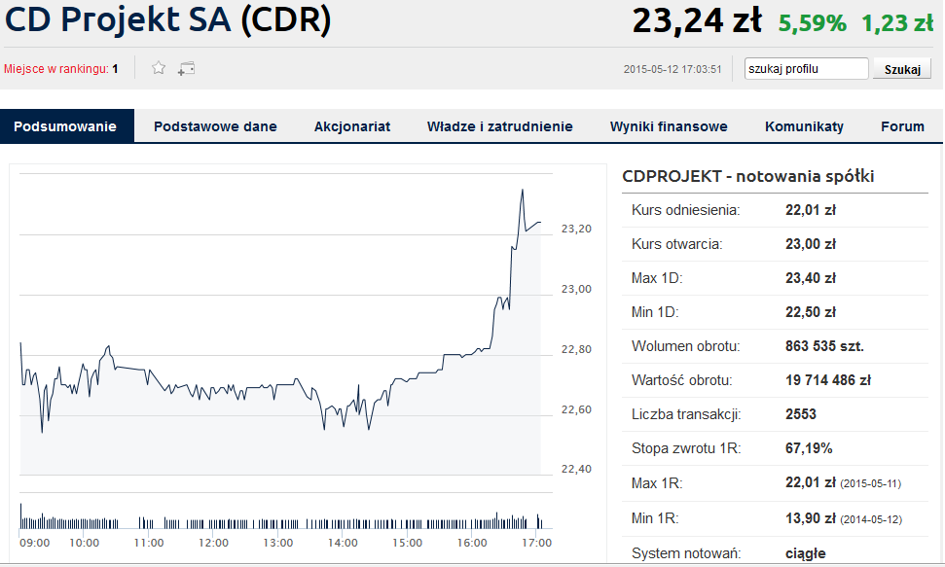This screenshot has width=945, height=567.
Task: Open Wyniki finansowe tab
Action: click(x=668, y=127)
